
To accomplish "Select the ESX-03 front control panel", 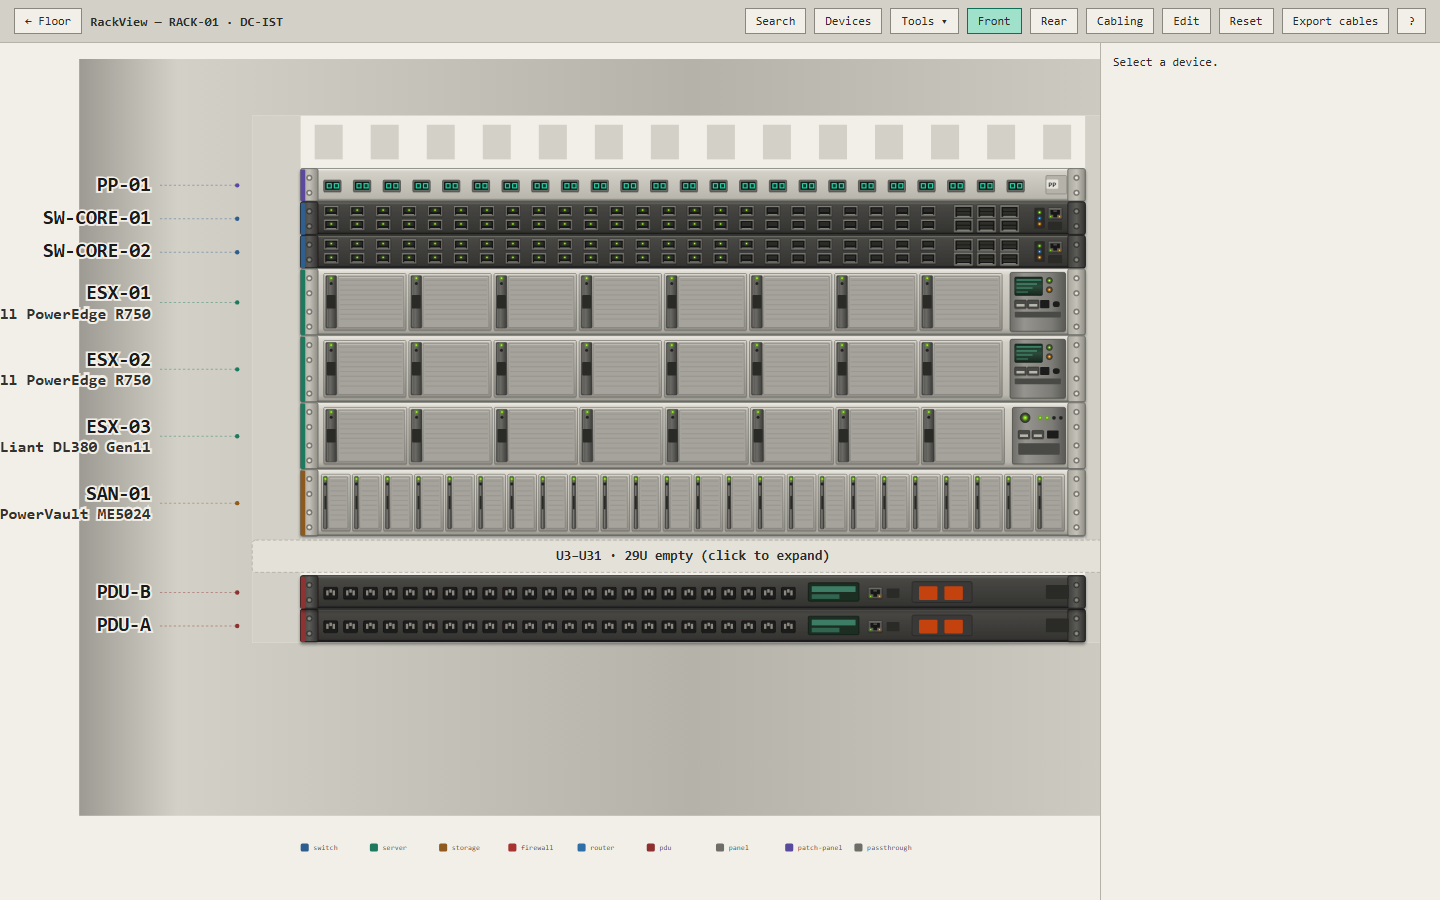I will [x=1039, y=436].
